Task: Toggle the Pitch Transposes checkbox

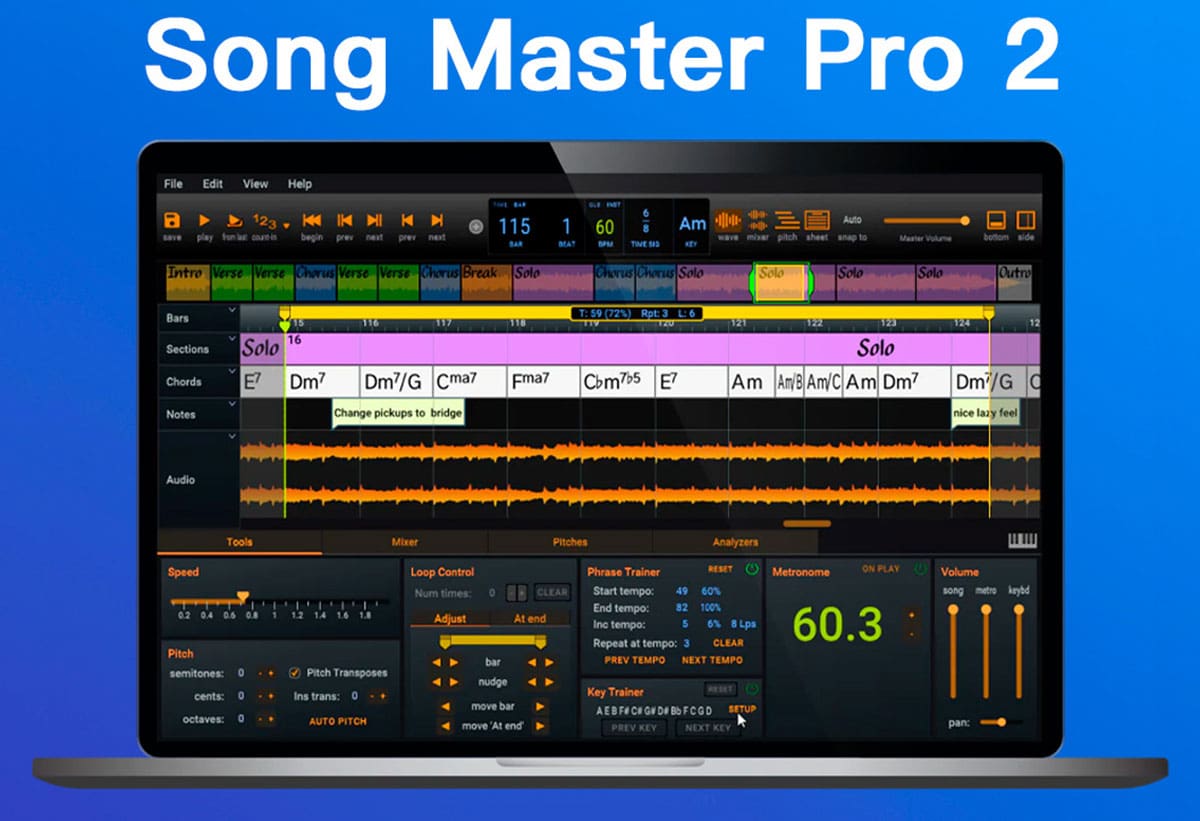Action: pyautogui.click(x=294, y=673)
